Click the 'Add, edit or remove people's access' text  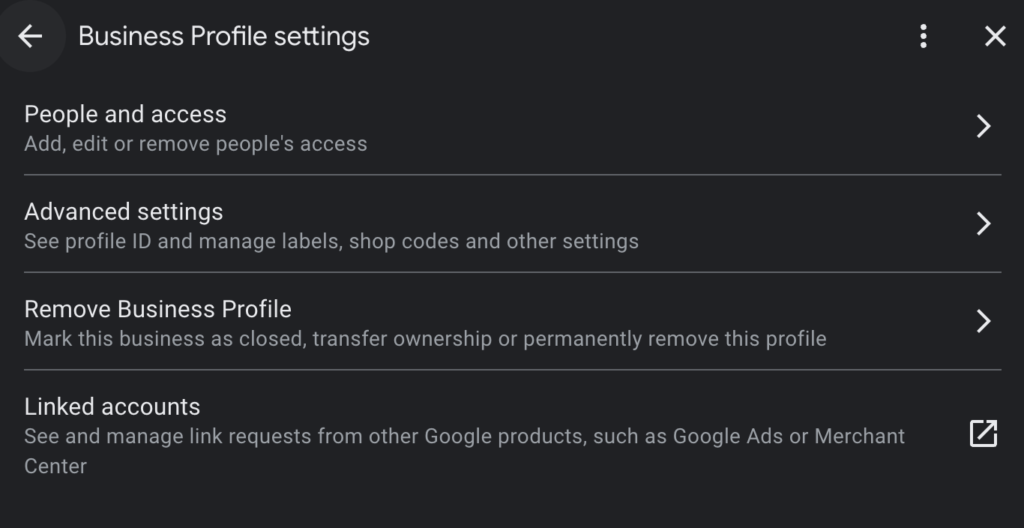tap(195, 144)
